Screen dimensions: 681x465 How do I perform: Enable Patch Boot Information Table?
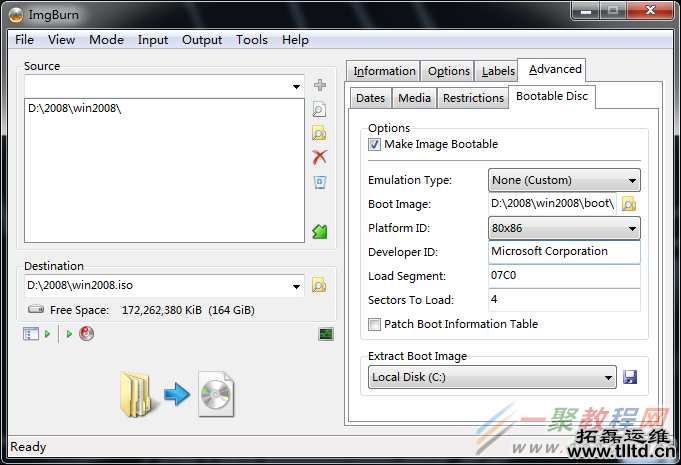(374, 324)
